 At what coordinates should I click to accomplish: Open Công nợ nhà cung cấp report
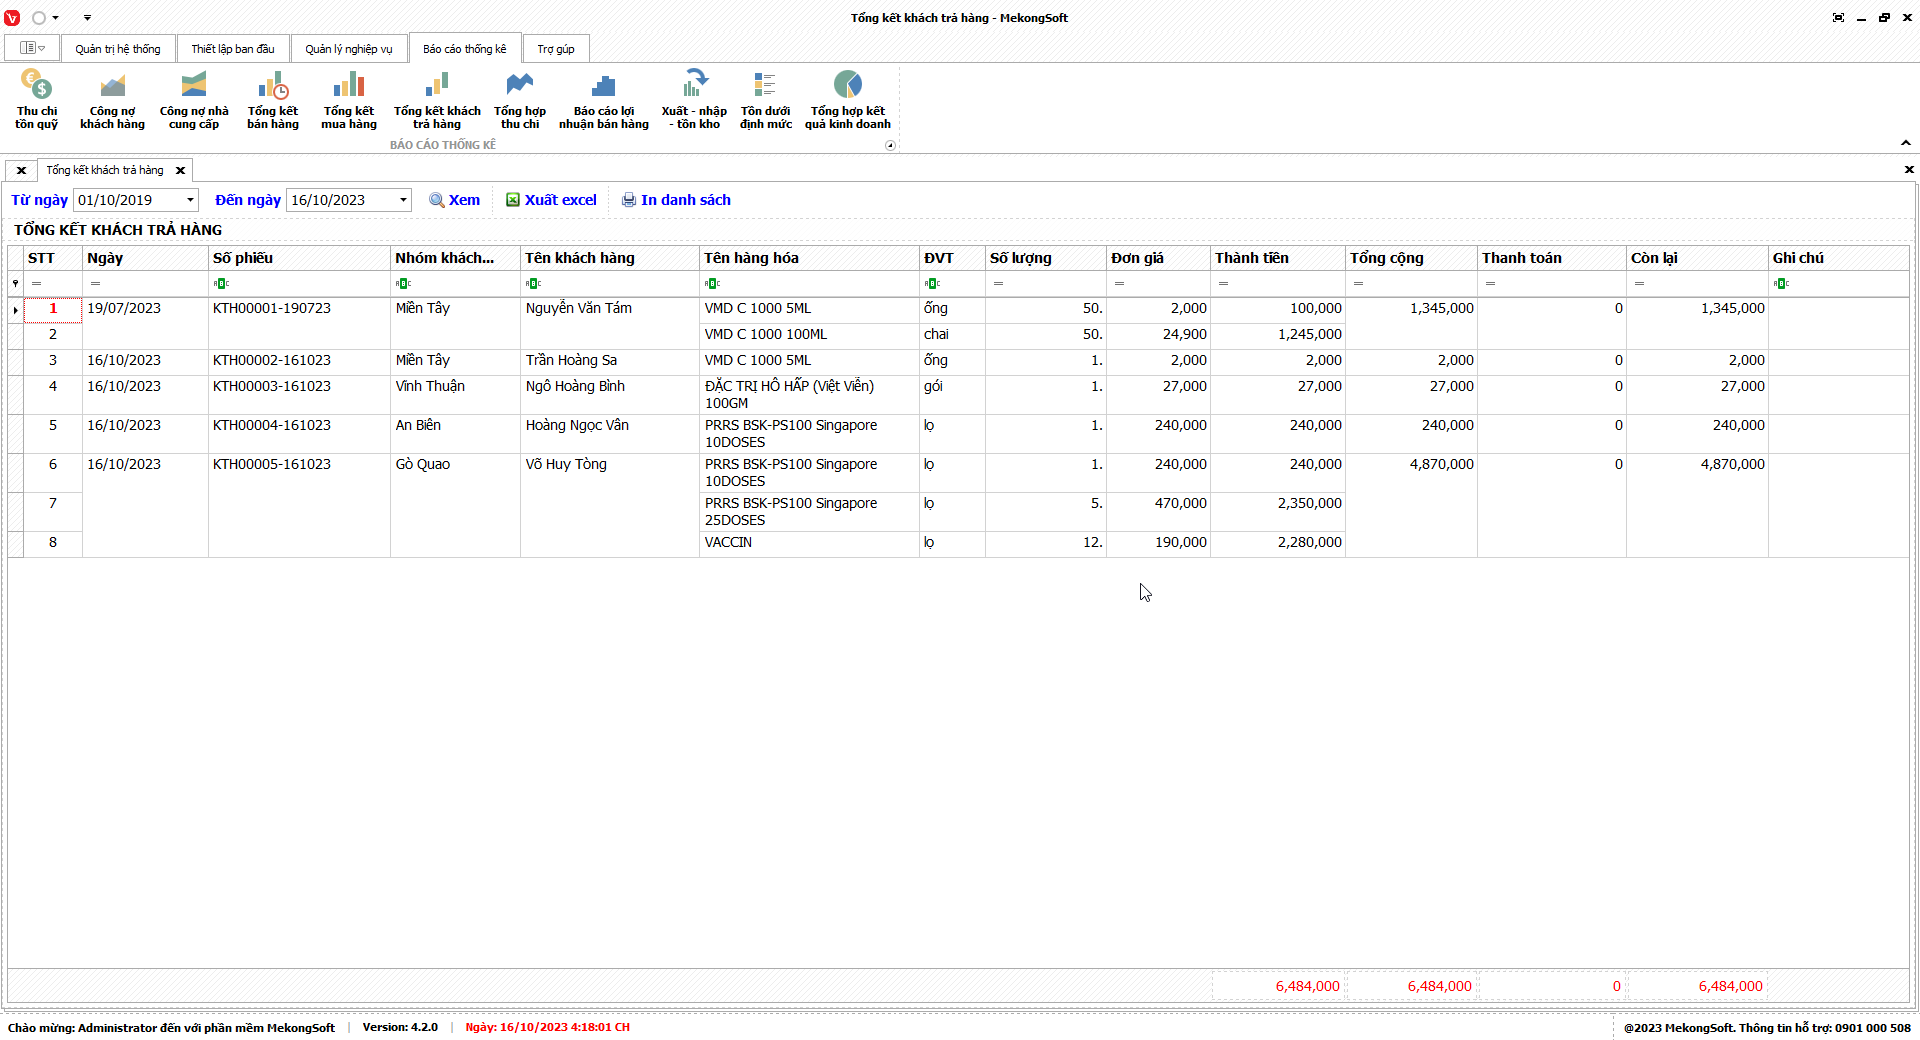[x=194, y=100]
